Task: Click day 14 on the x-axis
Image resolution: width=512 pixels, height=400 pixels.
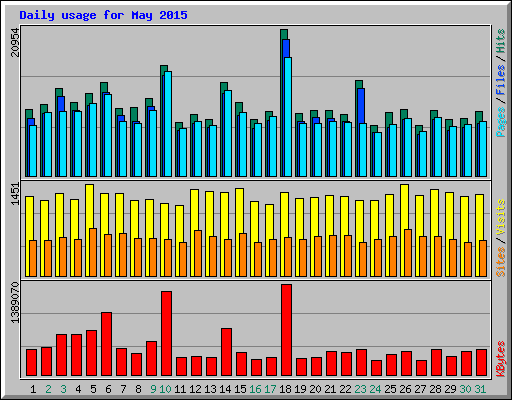Action: click(225, 389)
